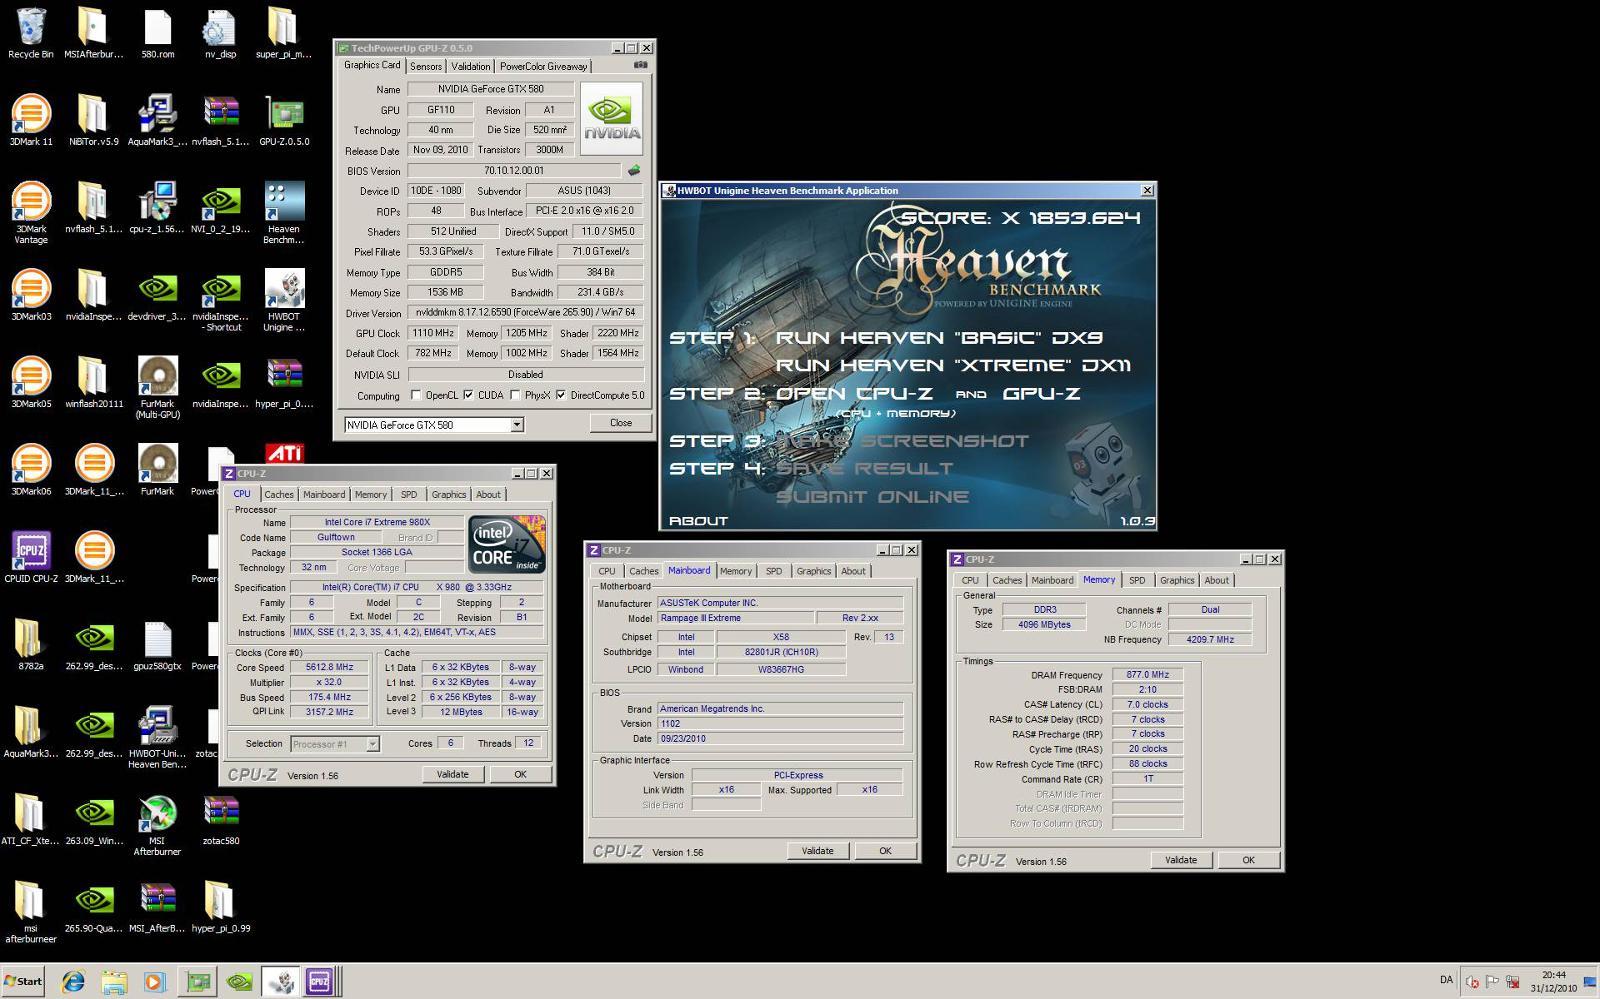Click OK in CPU-Z memory window

[1248, 860]
